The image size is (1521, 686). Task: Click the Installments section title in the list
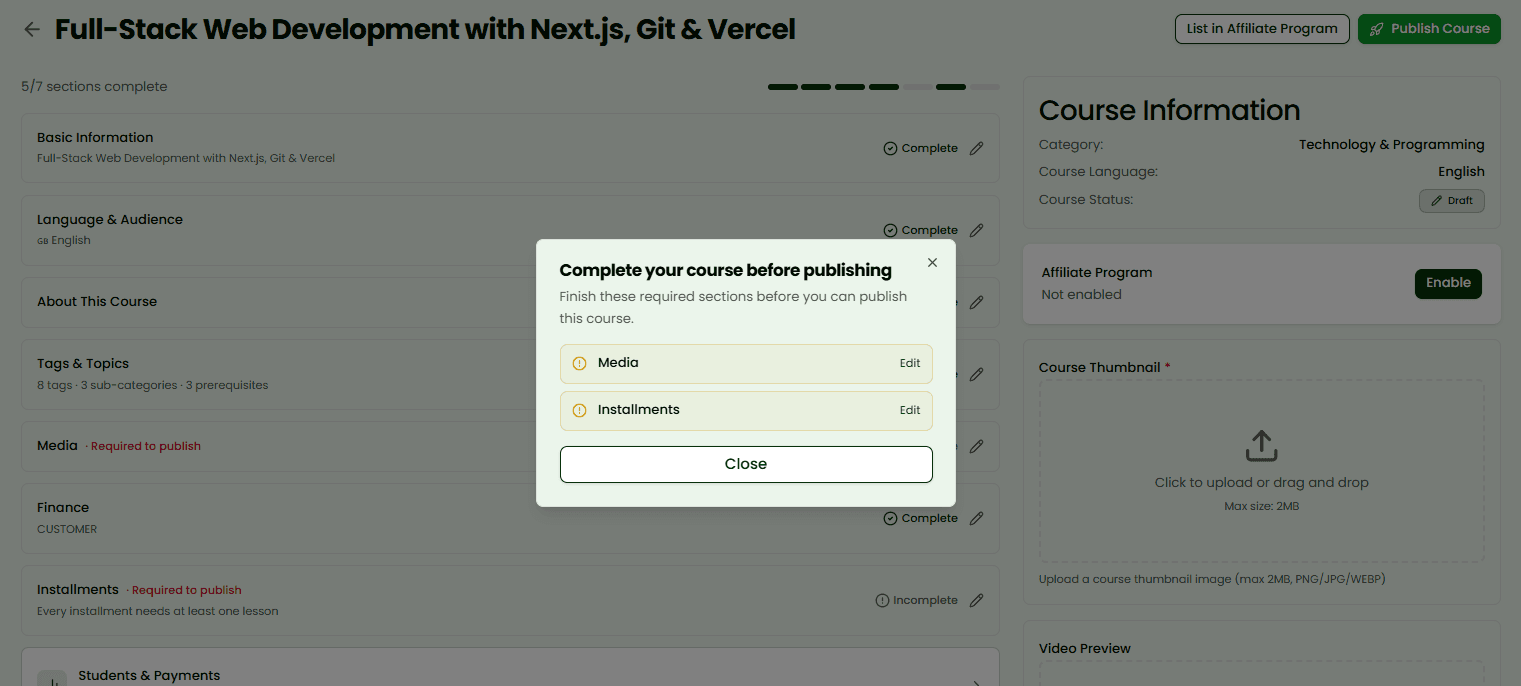tap(78, 590)
